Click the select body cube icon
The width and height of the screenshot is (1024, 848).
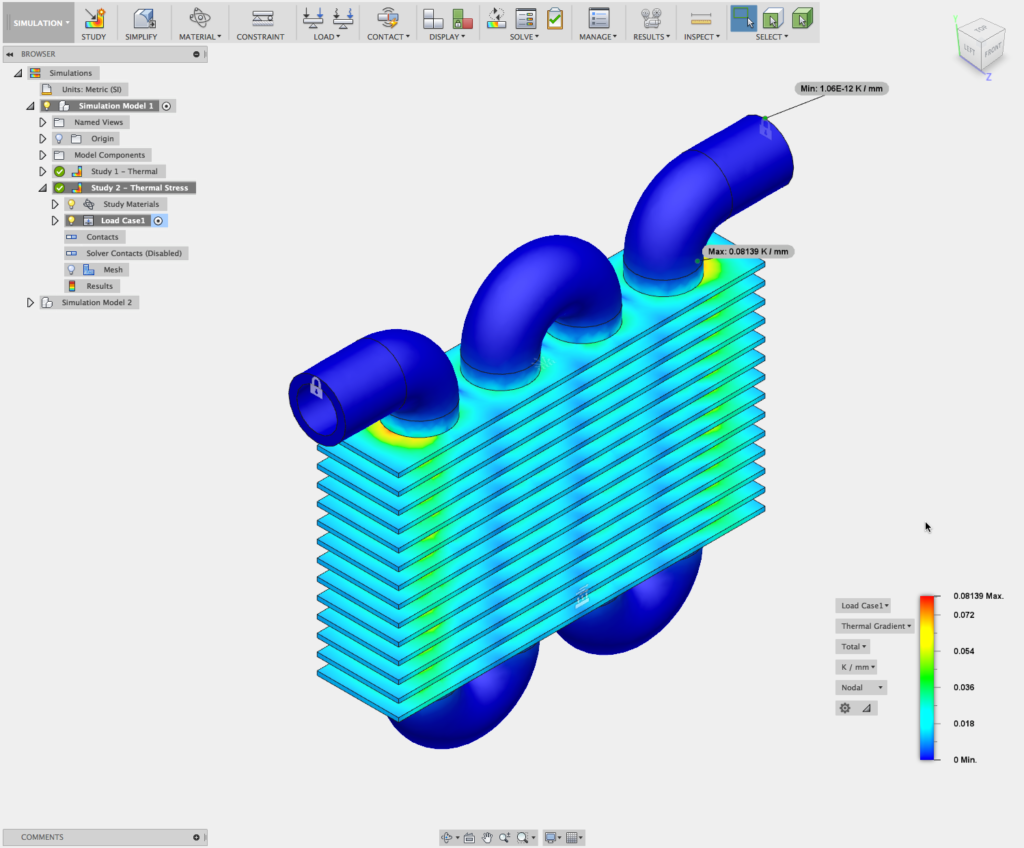click(773, 18)
